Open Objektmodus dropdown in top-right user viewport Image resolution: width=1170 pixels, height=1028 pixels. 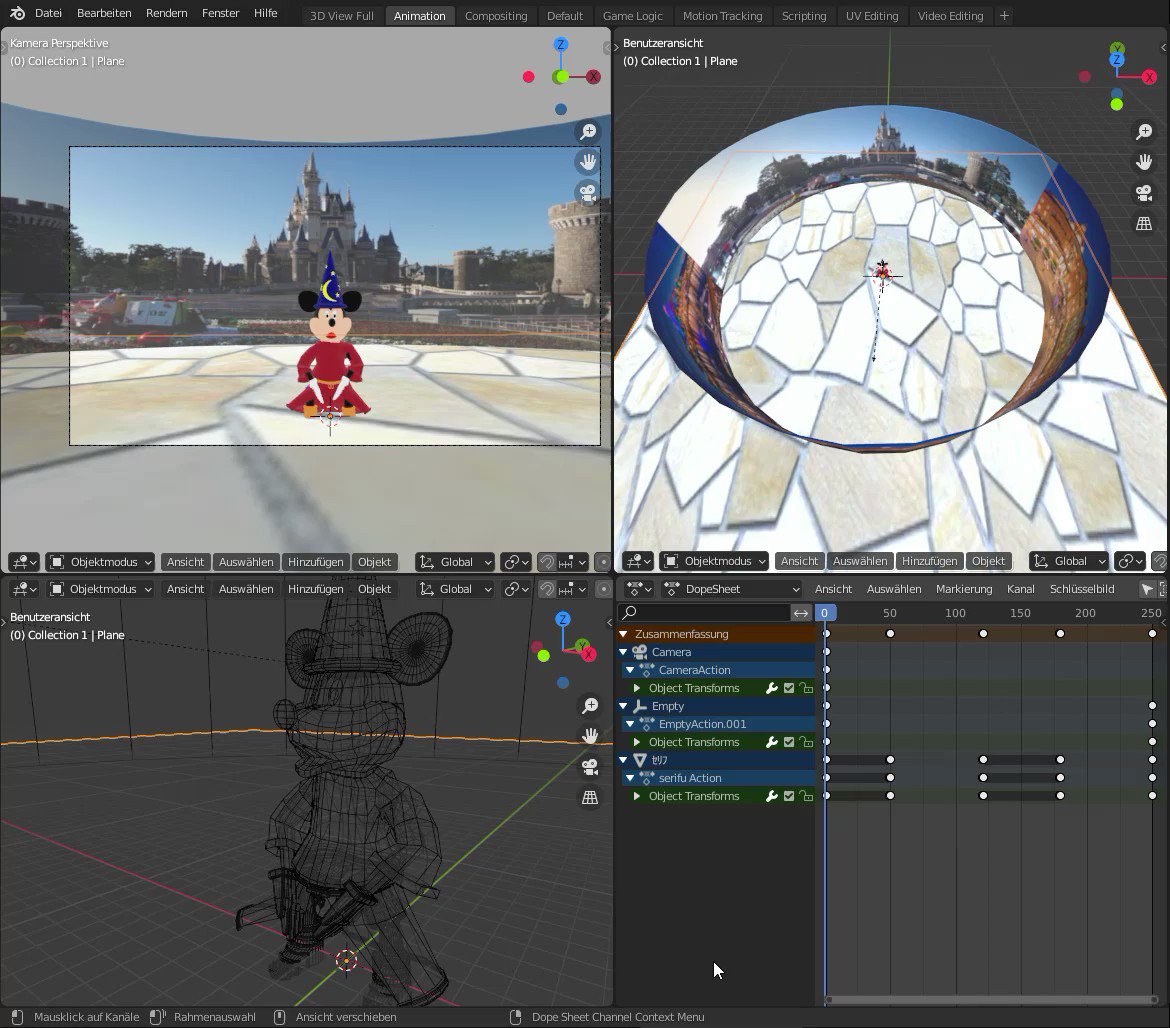tap(714, 561)
